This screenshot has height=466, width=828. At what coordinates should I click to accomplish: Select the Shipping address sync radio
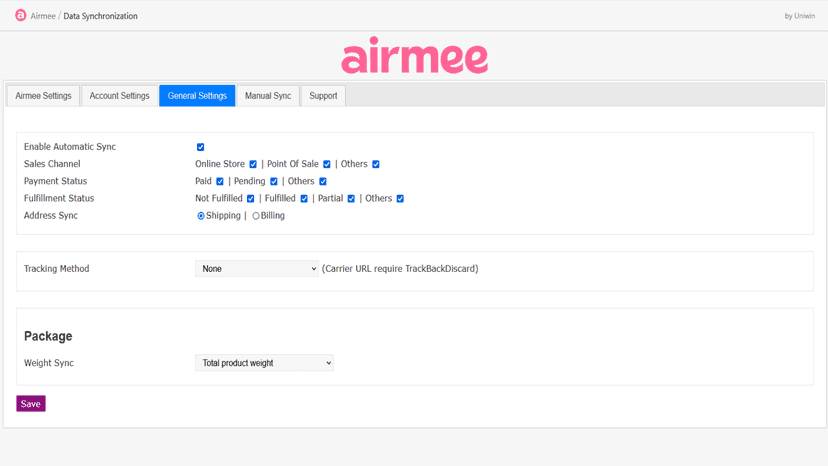(201, 216)
